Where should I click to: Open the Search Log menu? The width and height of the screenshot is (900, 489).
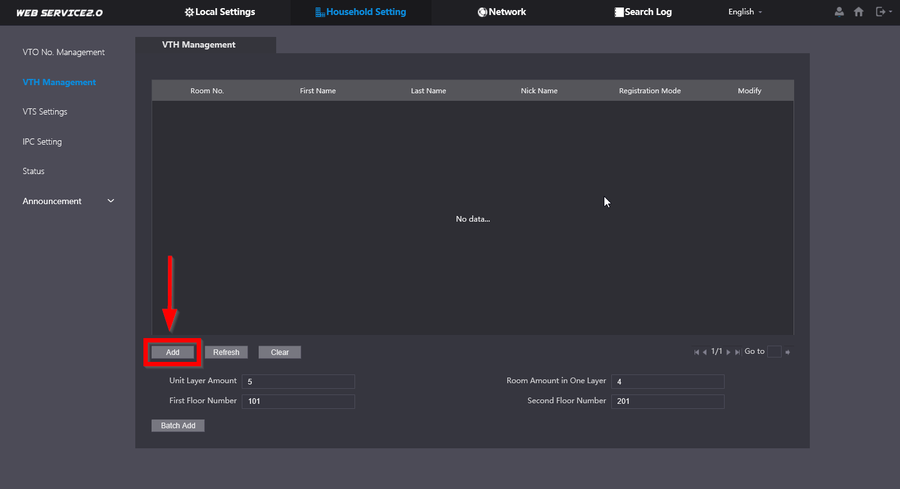[x=642, y=12]
